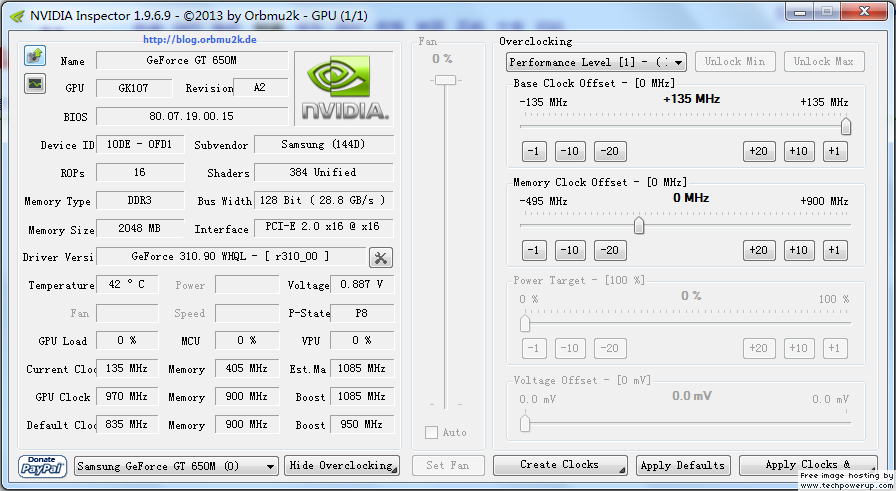This screenshot has height=491, width=896.
Task: Click the Driver Version field GeForce 310.90 WHQL
Action: point(231,257)
